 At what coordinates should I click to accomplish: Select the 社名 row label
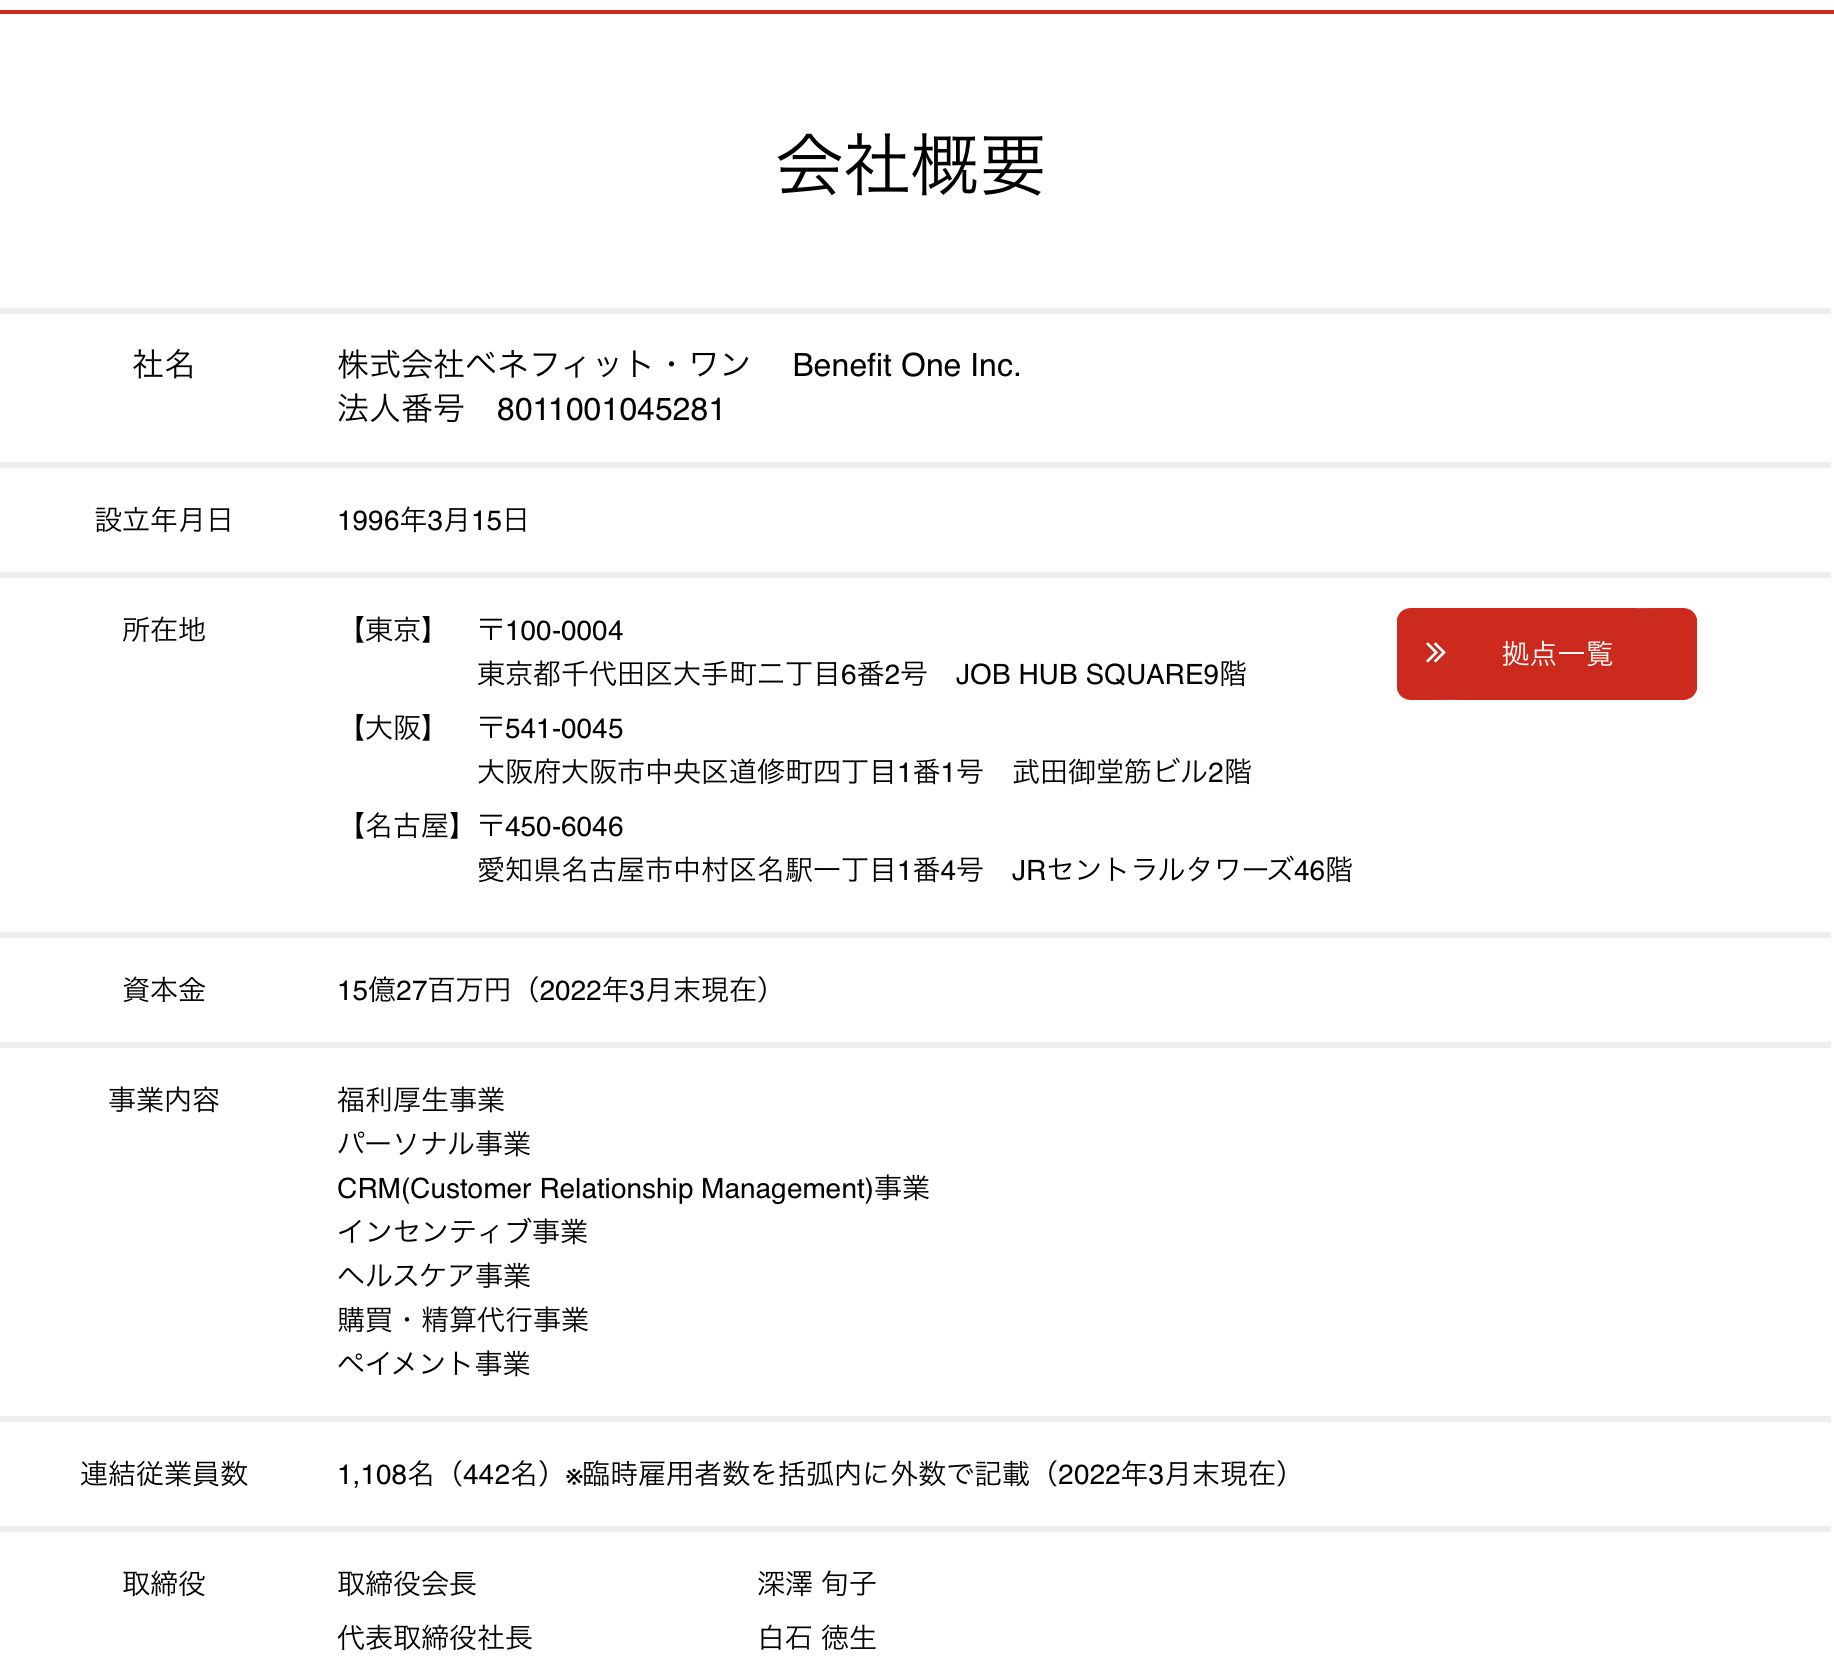pyautogui.click(x=164, y=365)
